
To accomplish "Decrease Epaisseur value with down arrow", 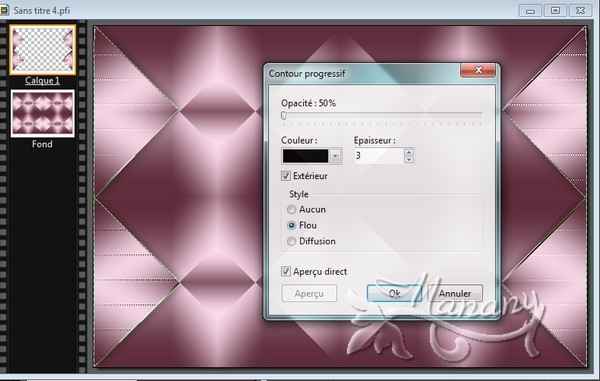I will 409,159.
